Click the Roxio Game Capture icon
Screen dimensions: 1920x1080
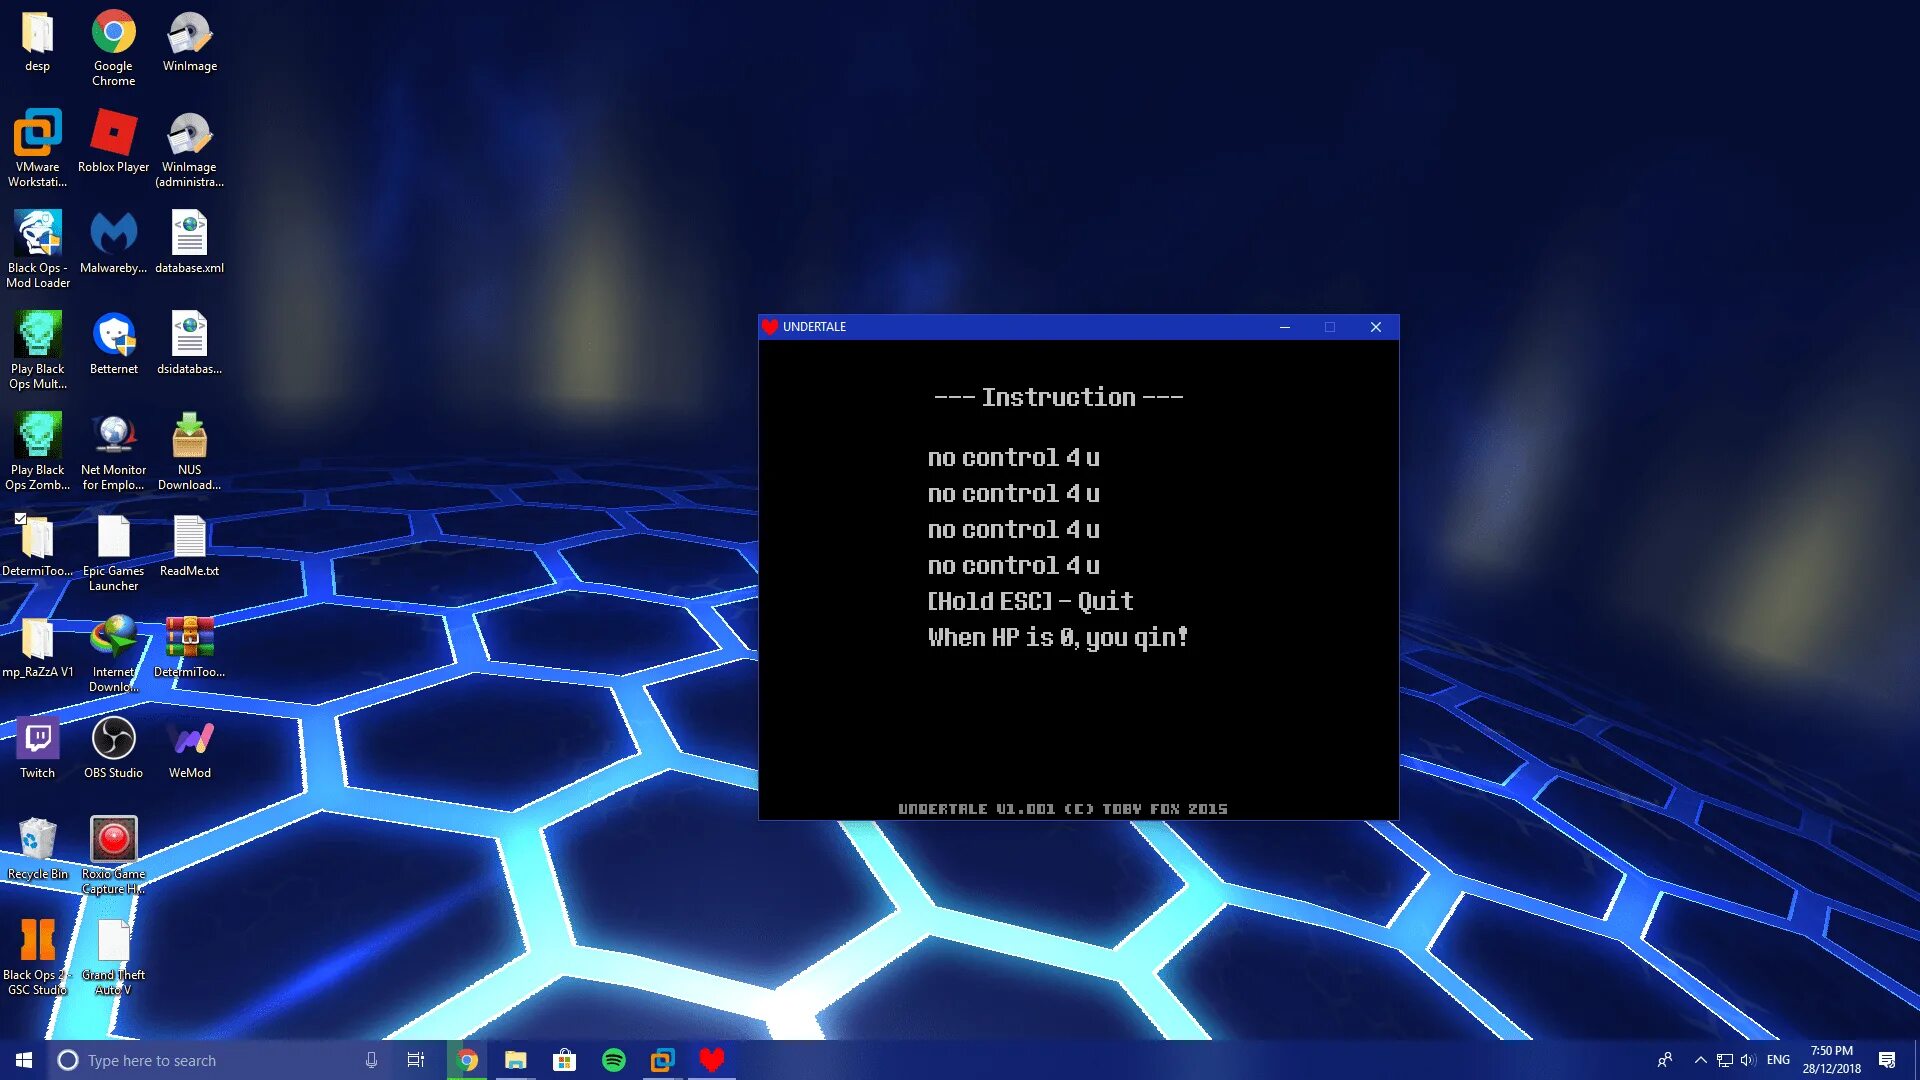(113, 842)
